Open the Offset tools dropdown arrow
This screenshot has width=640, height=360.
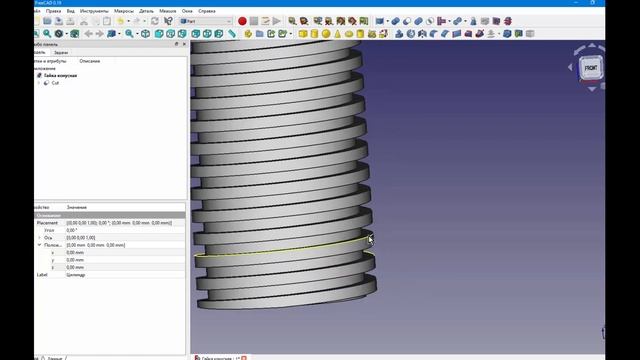click(499, 34)
